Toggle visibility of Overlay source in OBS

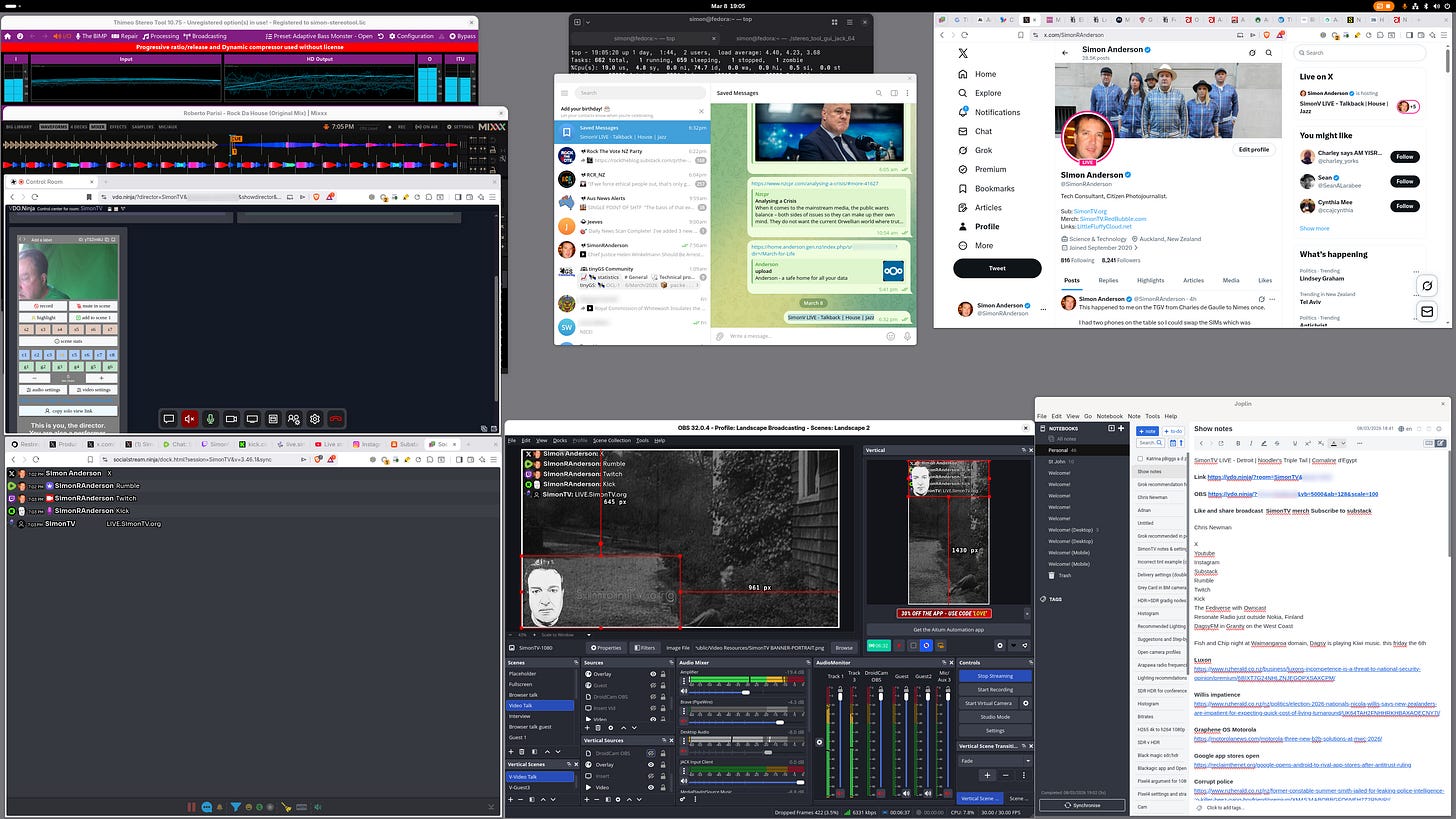653,674
